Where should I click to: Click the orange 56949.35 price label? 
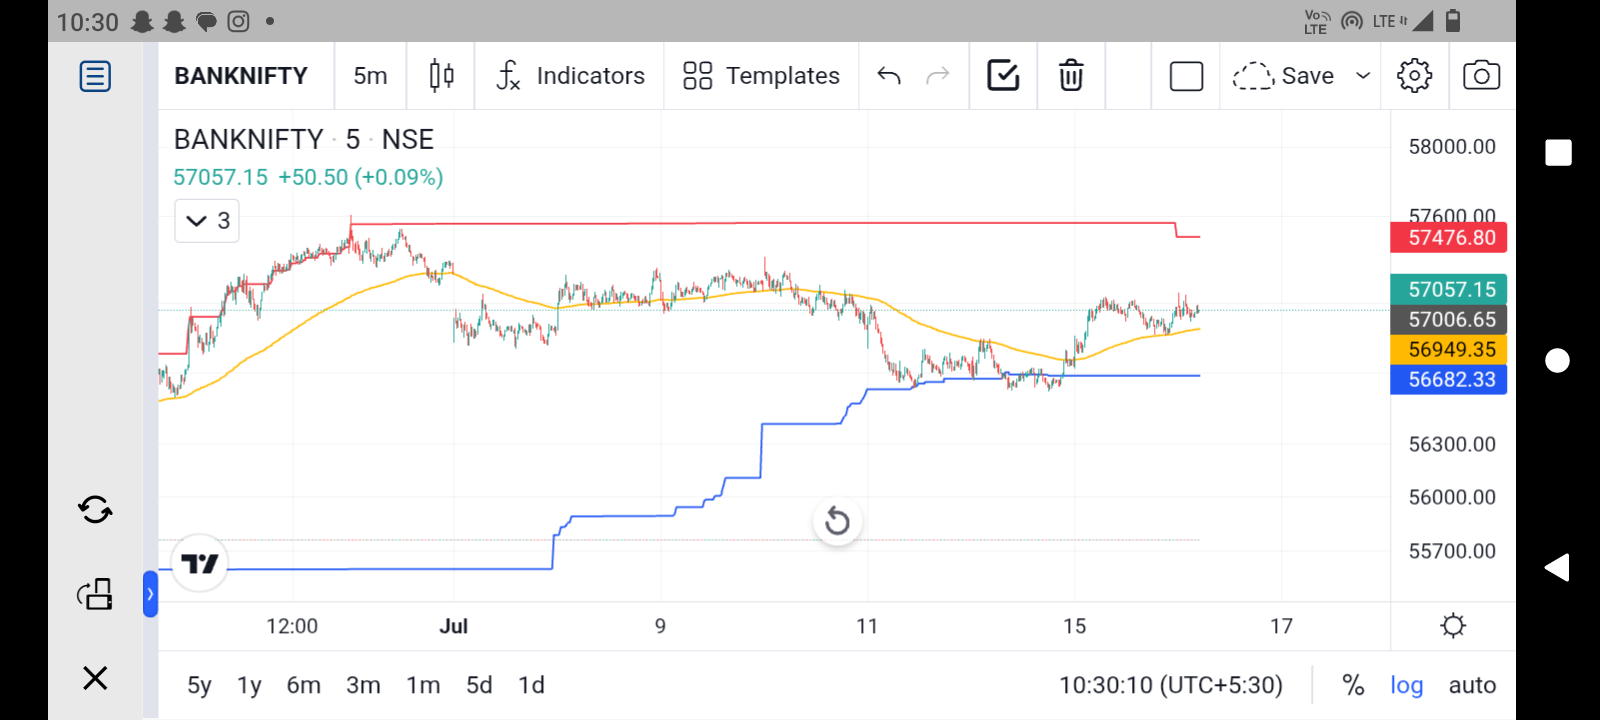1449,349
